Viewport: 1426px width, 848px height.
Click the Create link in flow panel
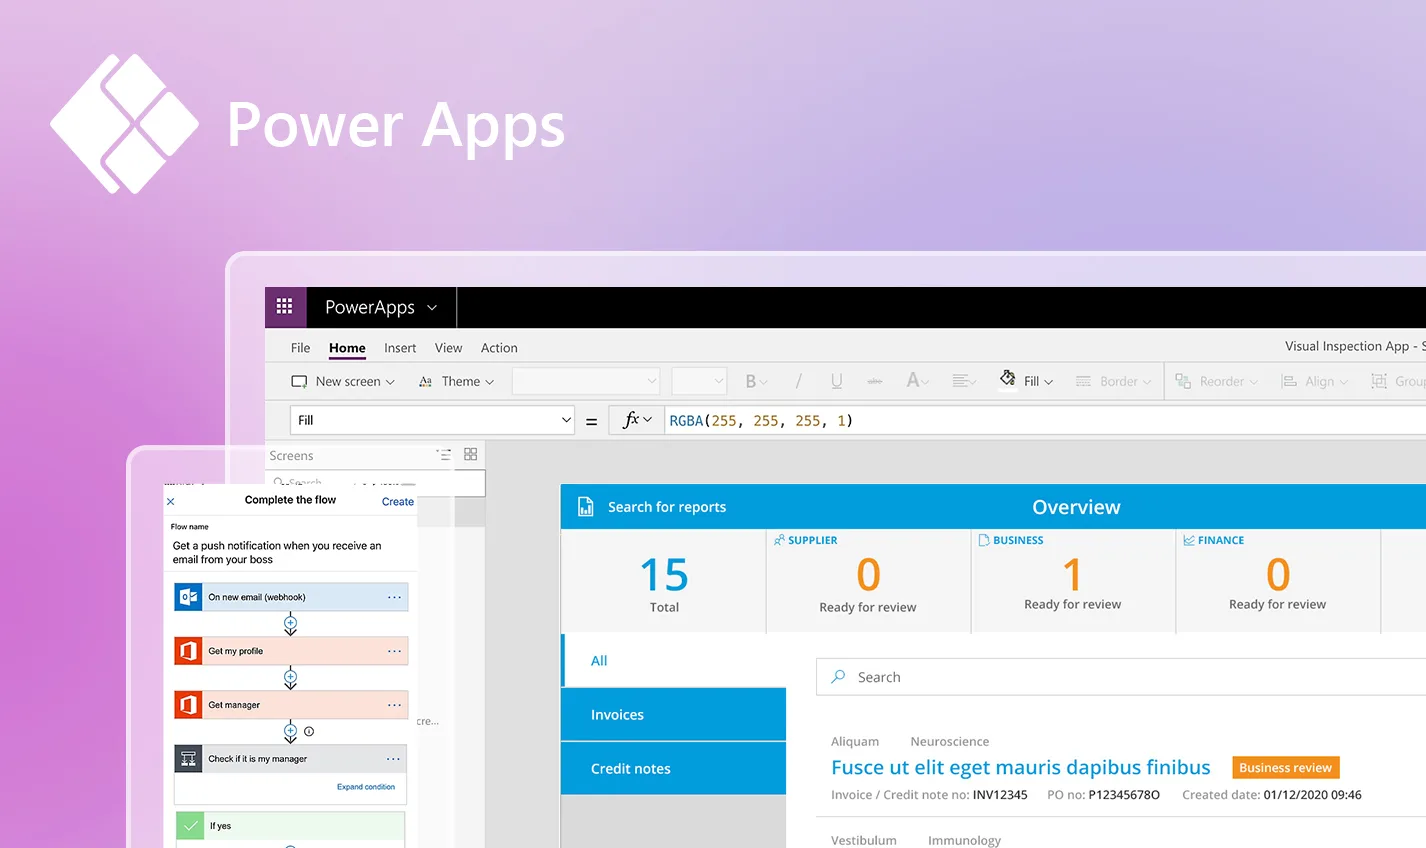(x=397, y=502)
